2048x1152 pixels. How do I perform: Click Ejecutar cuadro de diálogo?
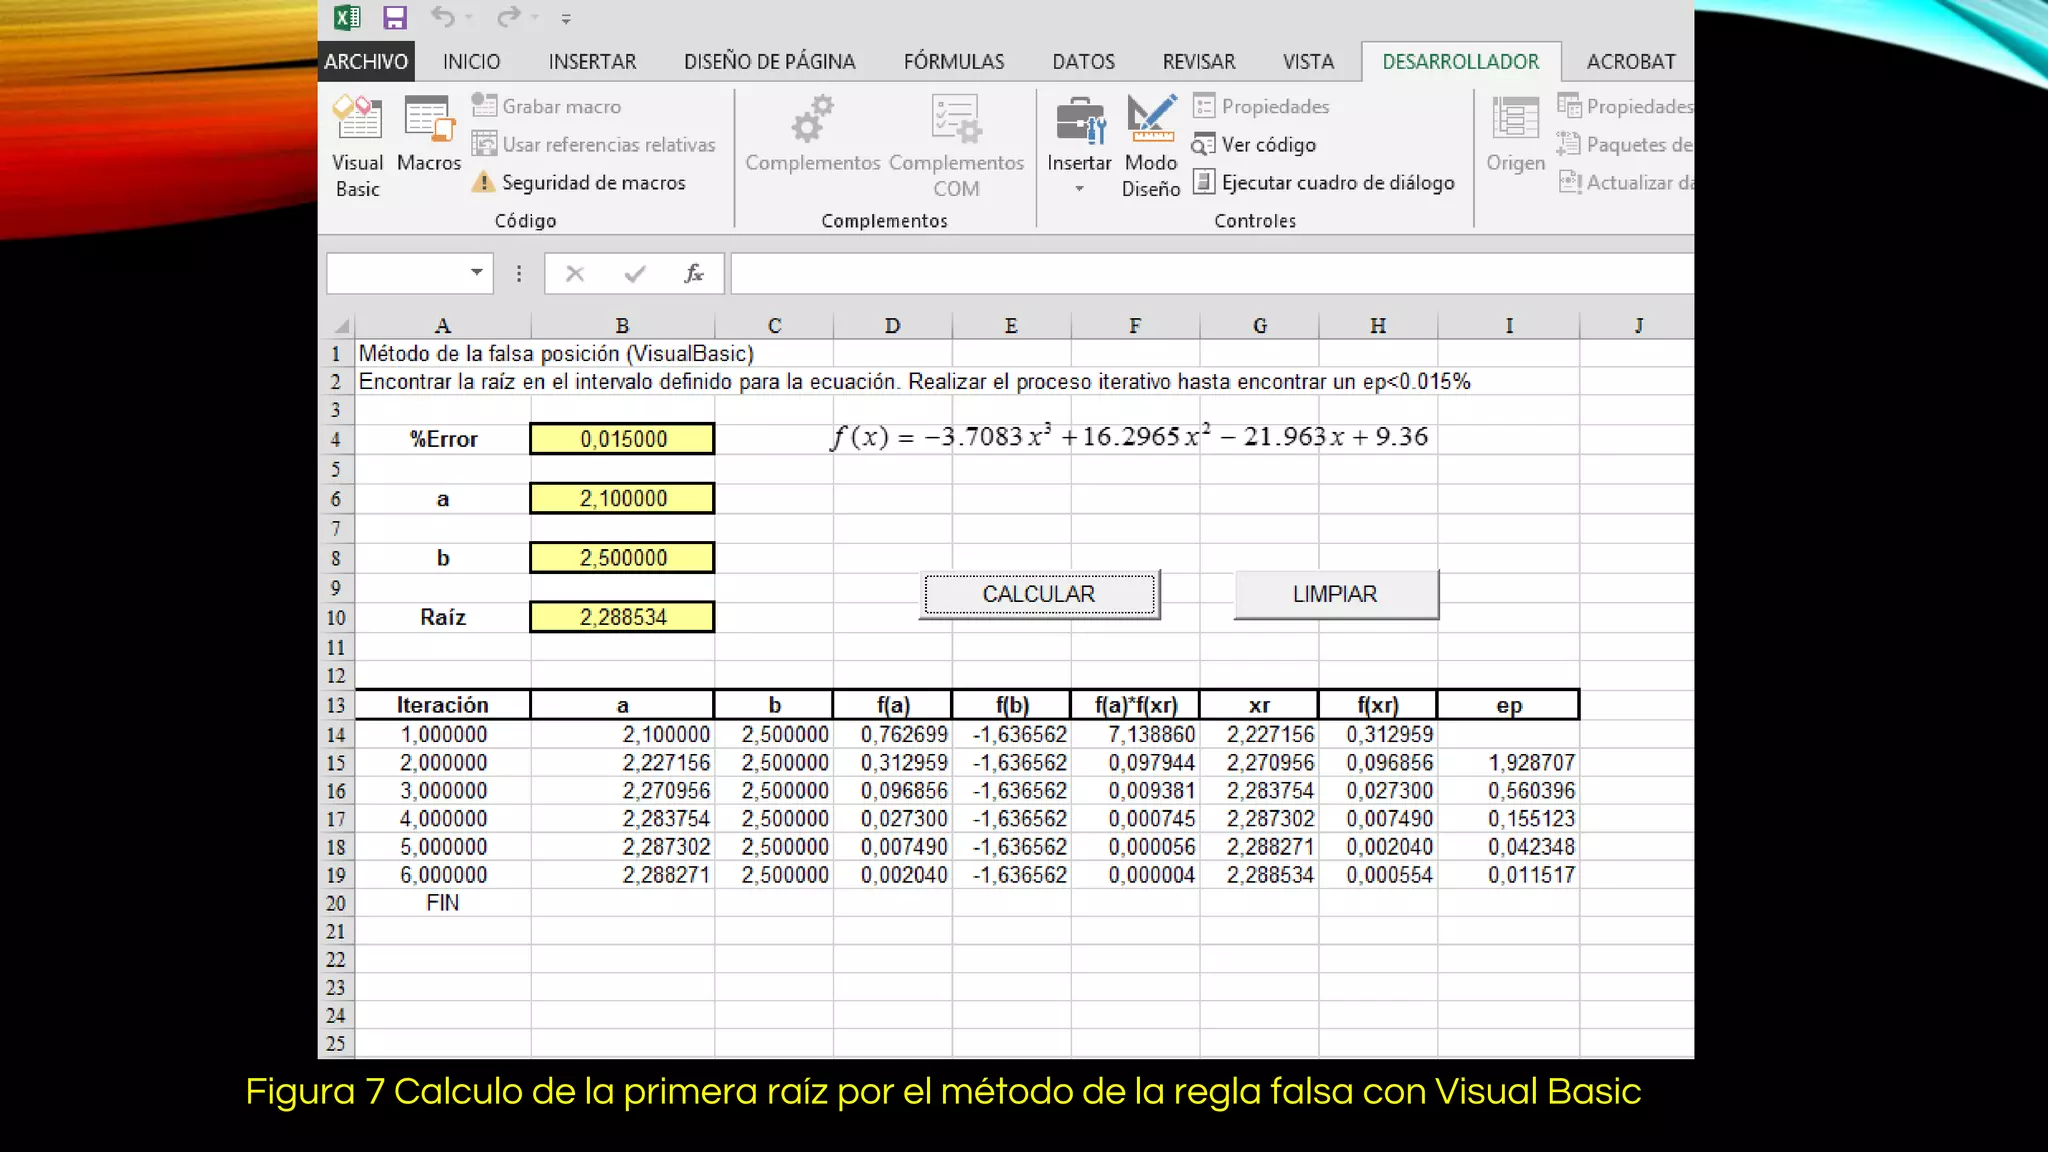click(1324, 182)
